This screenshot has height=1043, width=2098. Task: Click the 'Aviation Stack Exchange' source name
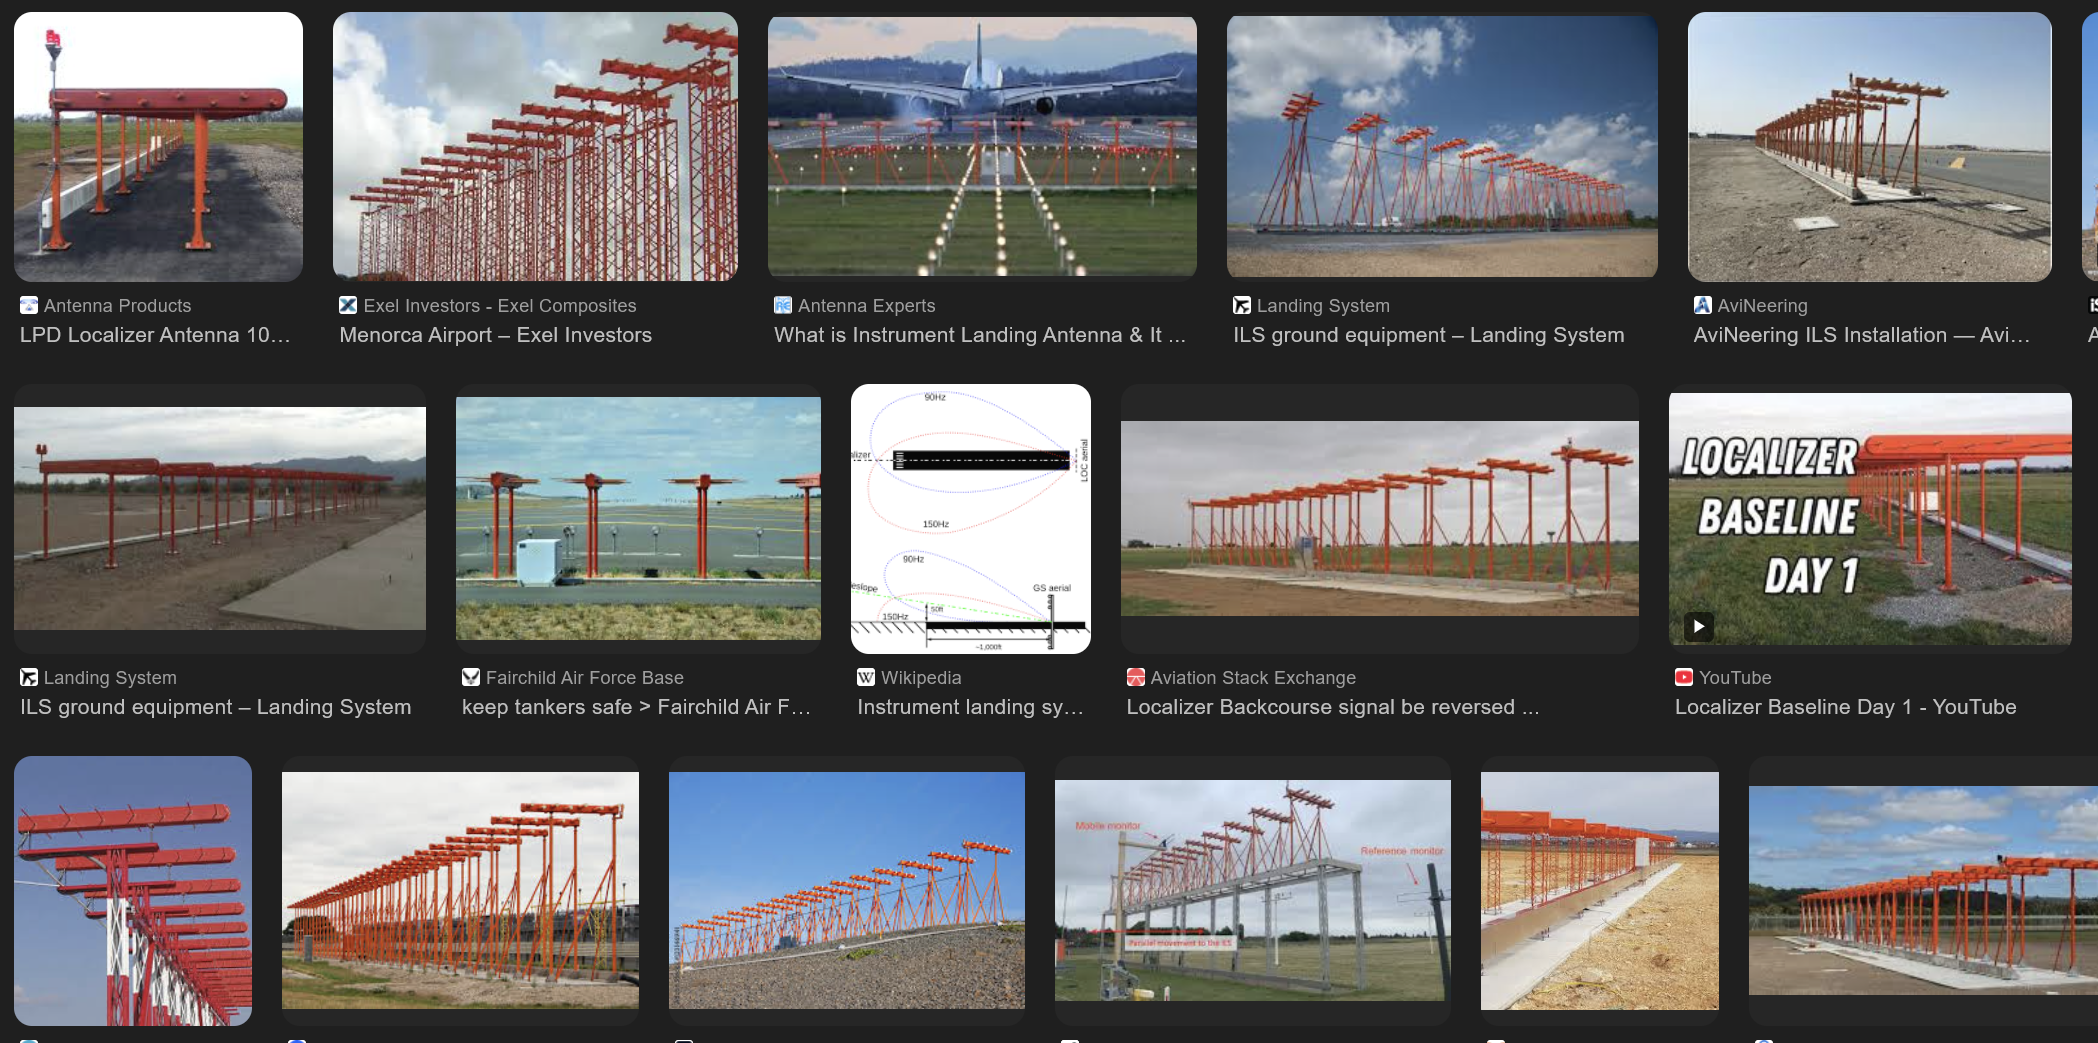1253,677
